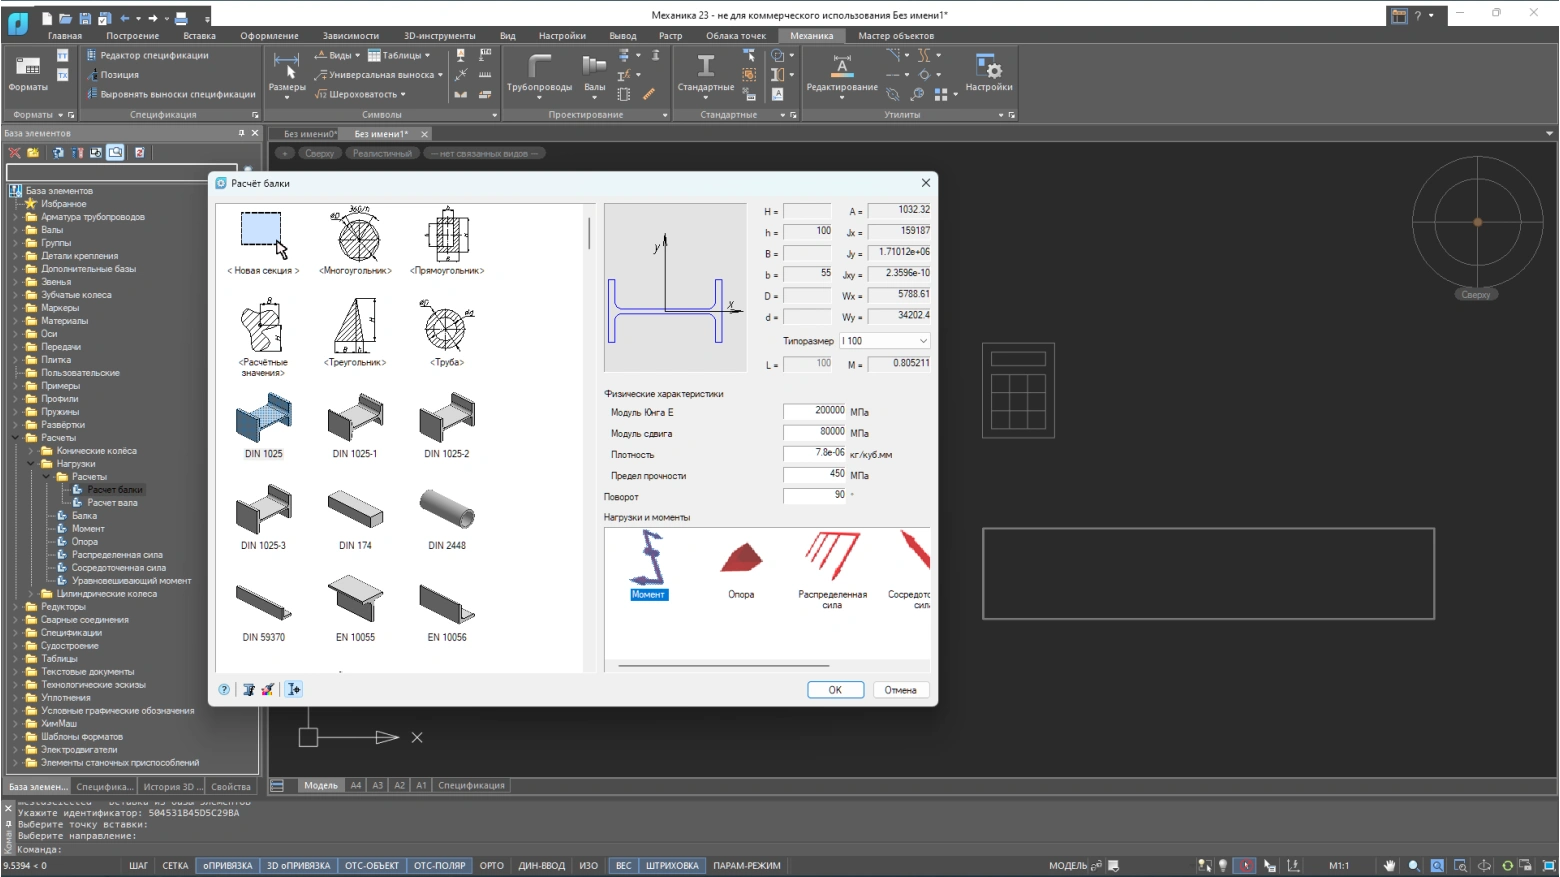This screenshot has height=877, width=1560.
Task: Click the Отмена button
Action: pos(900,690)
